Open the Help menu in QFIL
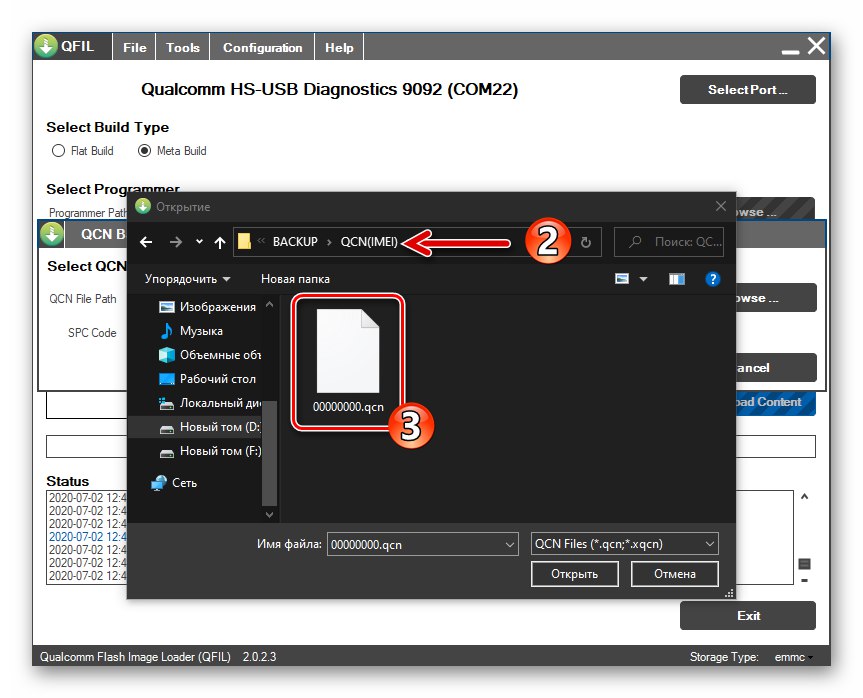The height and width of the screenshot is (698, 863). [339, 48]
